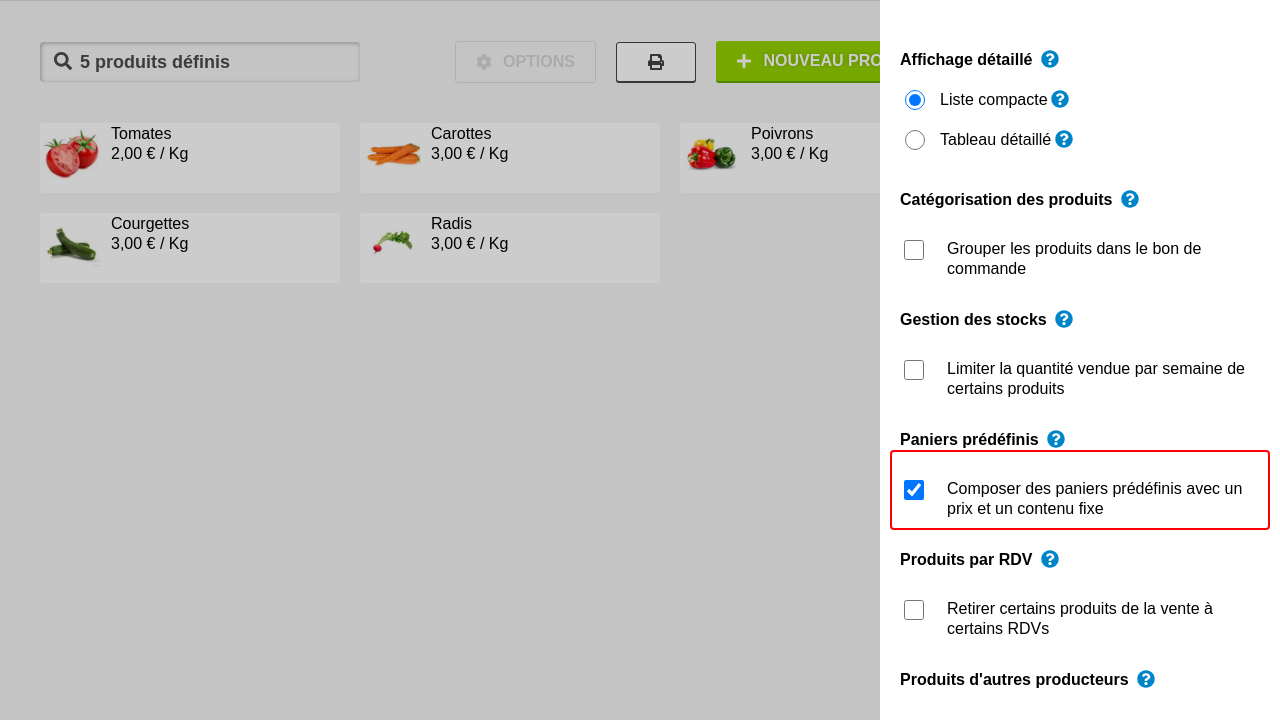This screenshot has height=720, width=1280.
Task: Show help for Produits par RDV
Action: pyautogui.click(x=1049, y=559)
